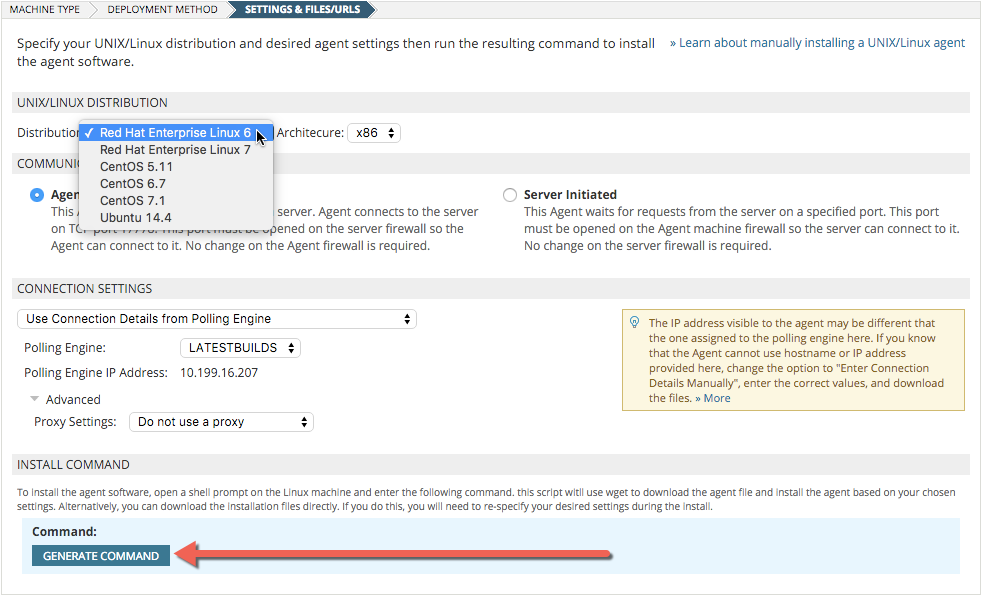Open the Architecture x86 dropdown

[374, 133]
